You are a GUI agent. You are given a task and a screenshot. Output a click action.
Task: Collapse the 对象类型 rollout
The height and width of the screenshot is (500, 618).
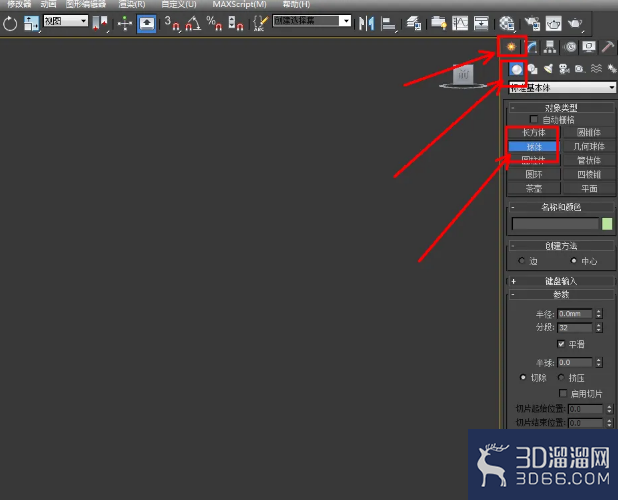pos(561,108)
